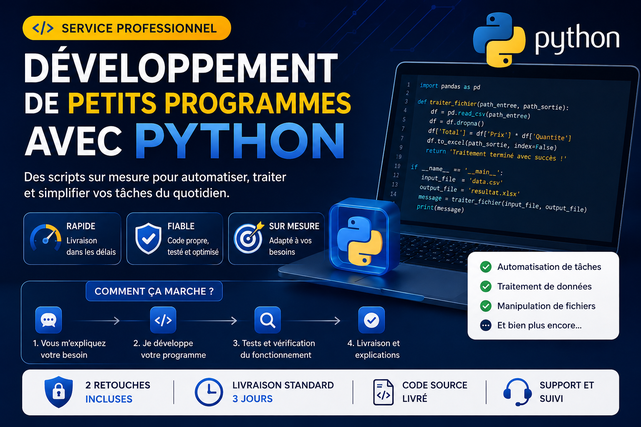This screenshot has width=641, height=427.
Task: Click the blue PYTHON headline word
Action: pyautogui.click(x=240, y=141)
